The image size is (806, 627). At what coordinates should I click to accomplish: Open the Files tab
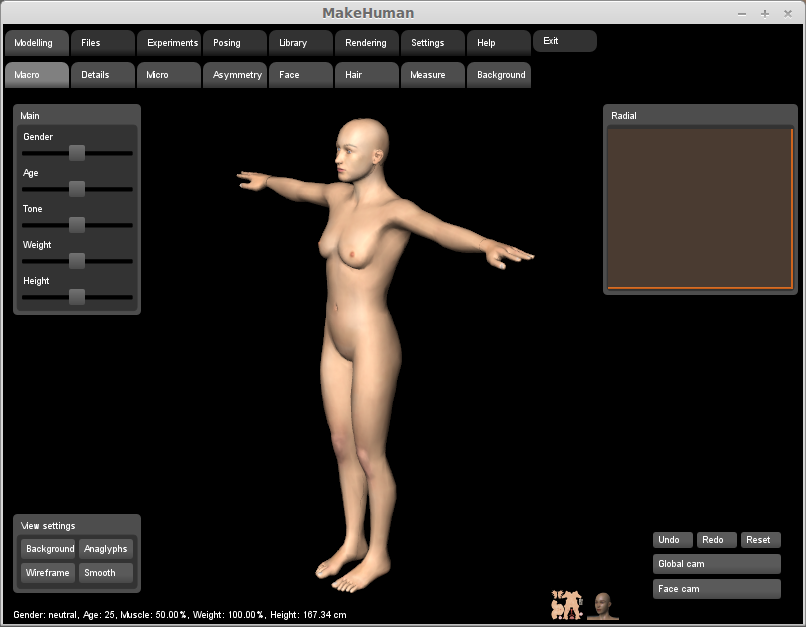coord(103,43)
